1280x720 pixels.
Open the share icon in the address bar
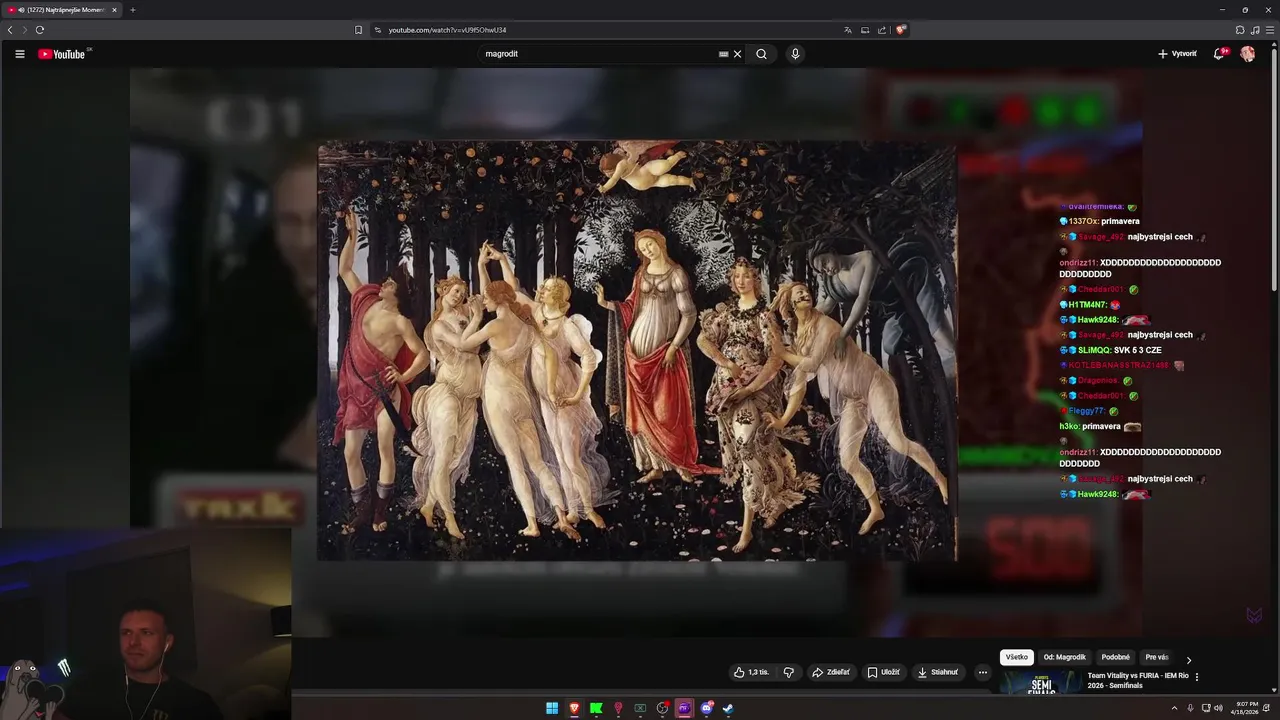pos(882,30)
